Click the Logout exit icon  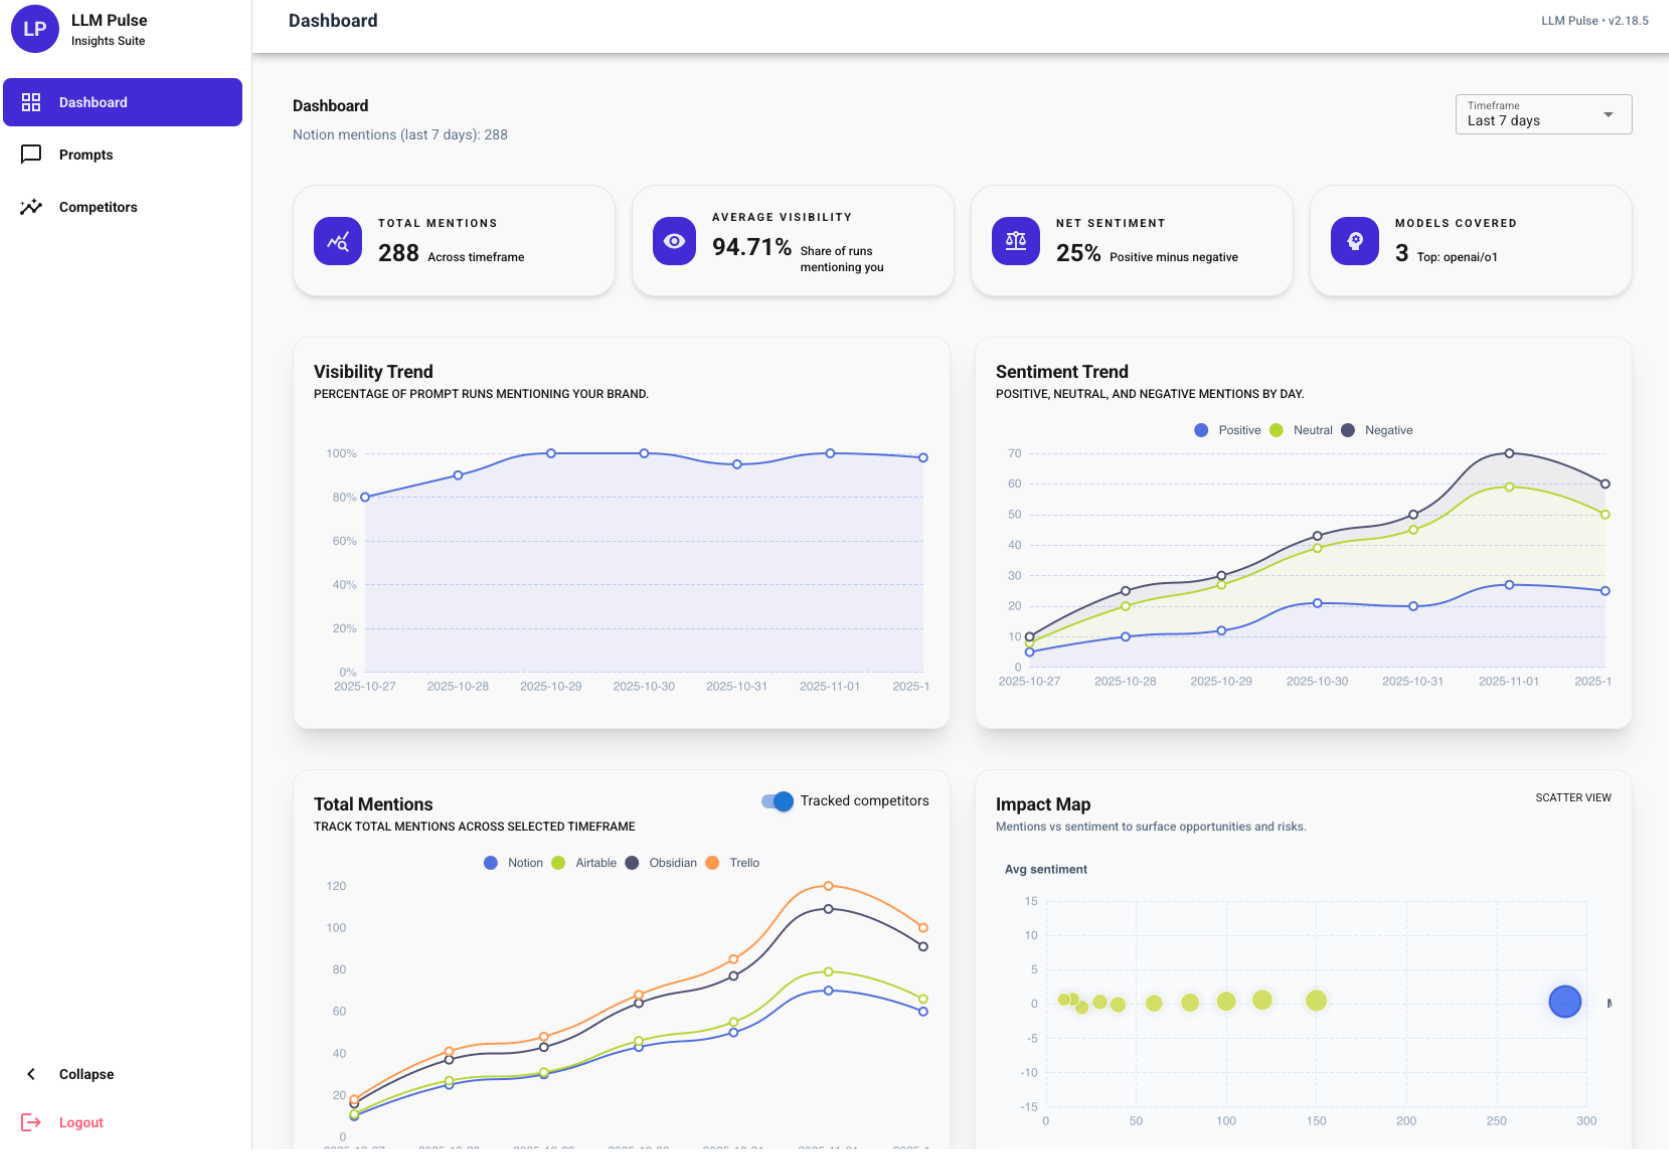pyautogui.click(x=31, y=1122)
